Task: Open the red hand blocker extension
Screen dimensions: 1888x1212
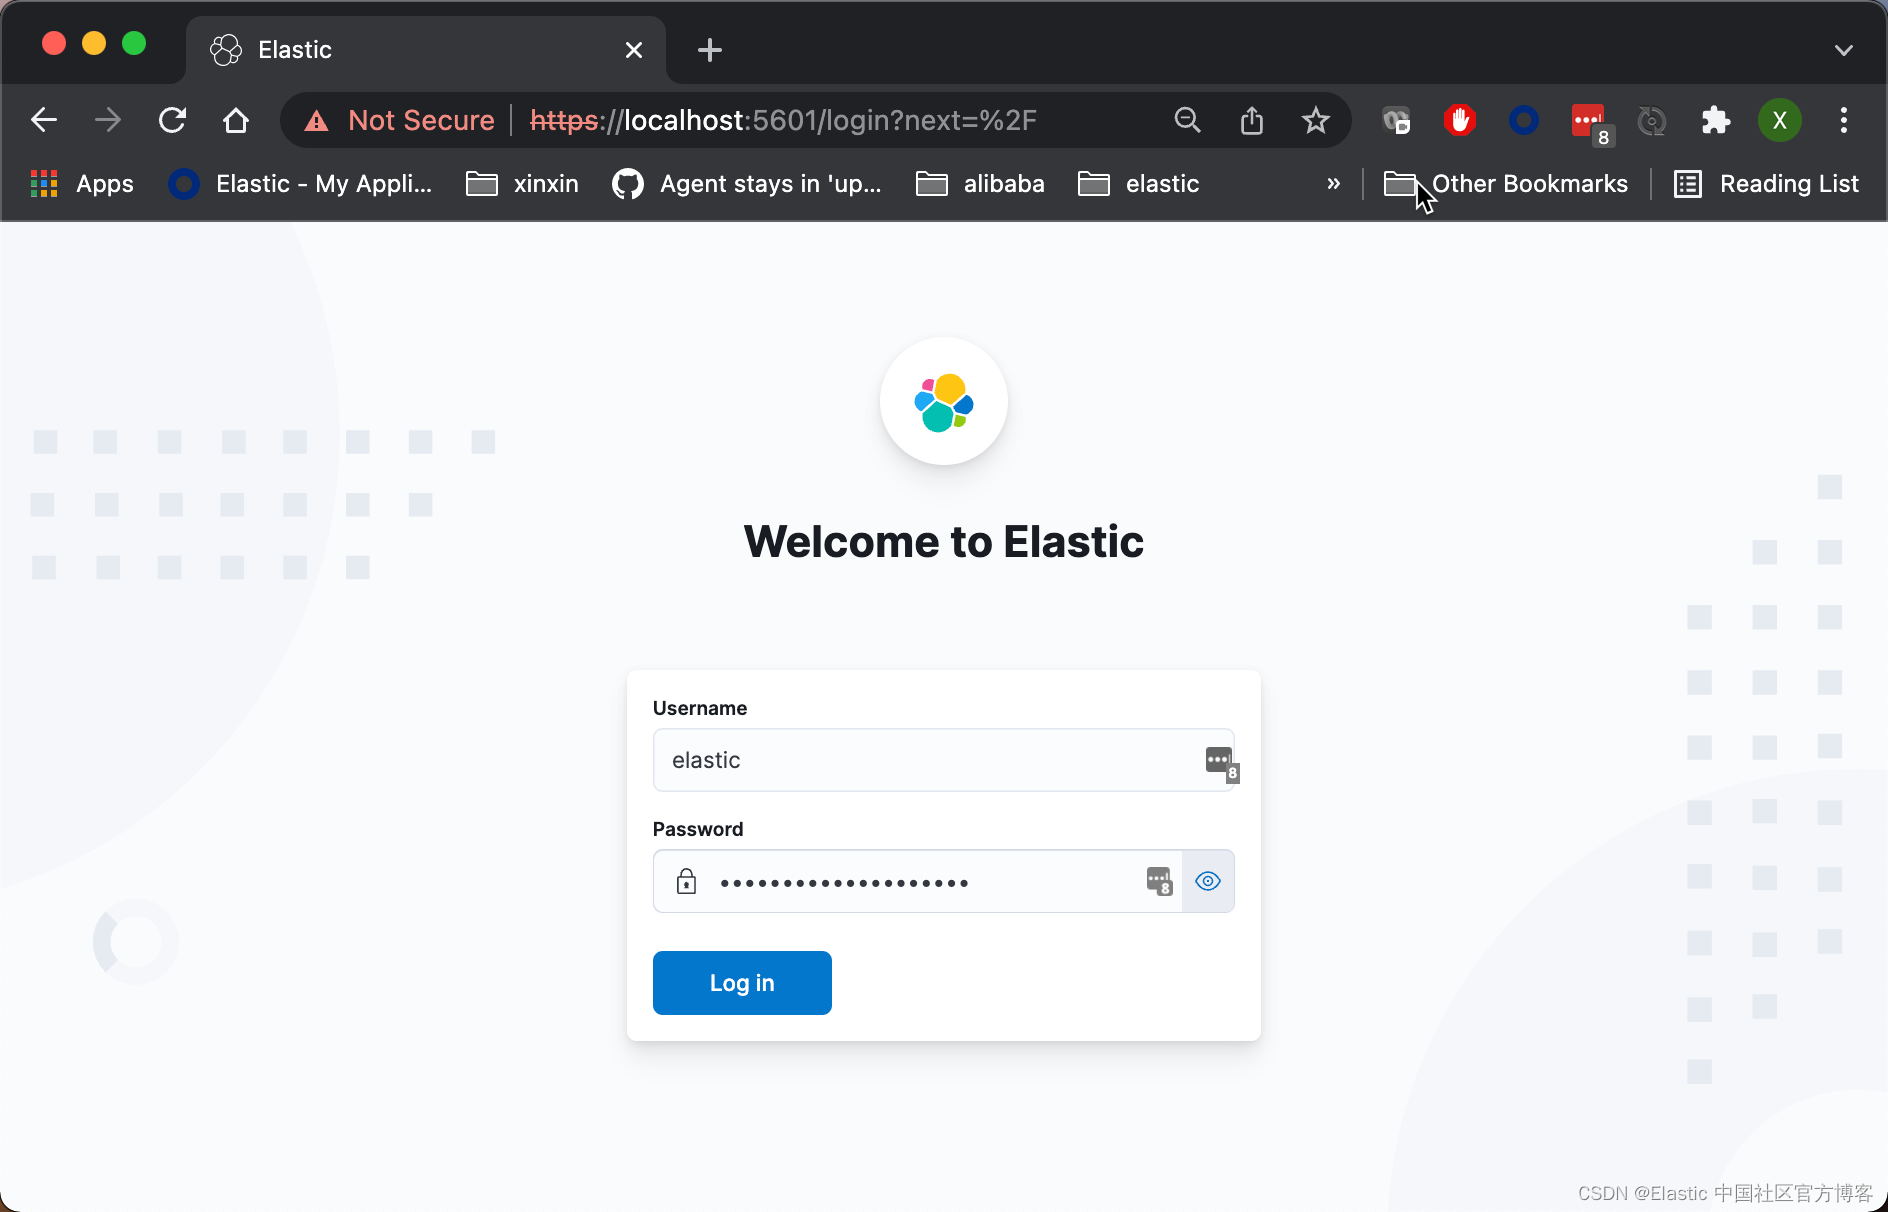Action: point(1459,120)
